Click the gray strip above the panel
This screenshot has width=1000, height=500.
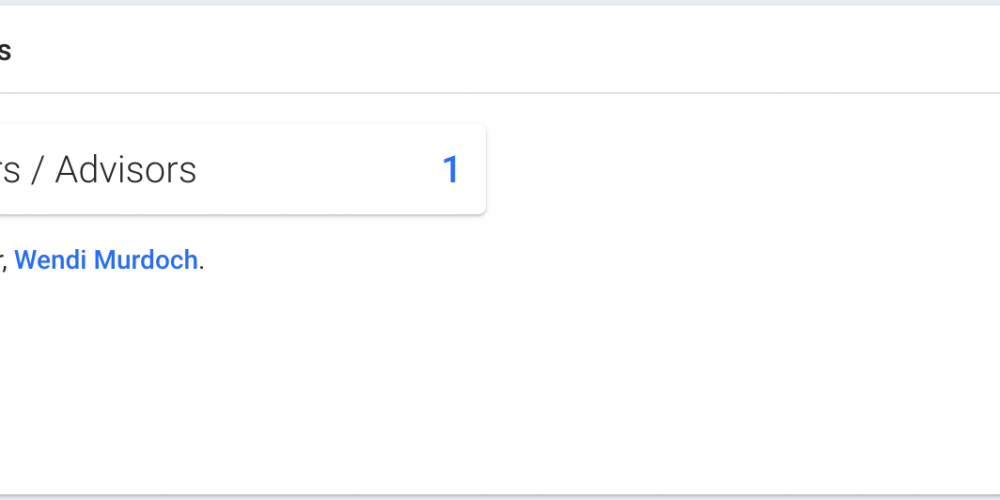tap(500, 2)
